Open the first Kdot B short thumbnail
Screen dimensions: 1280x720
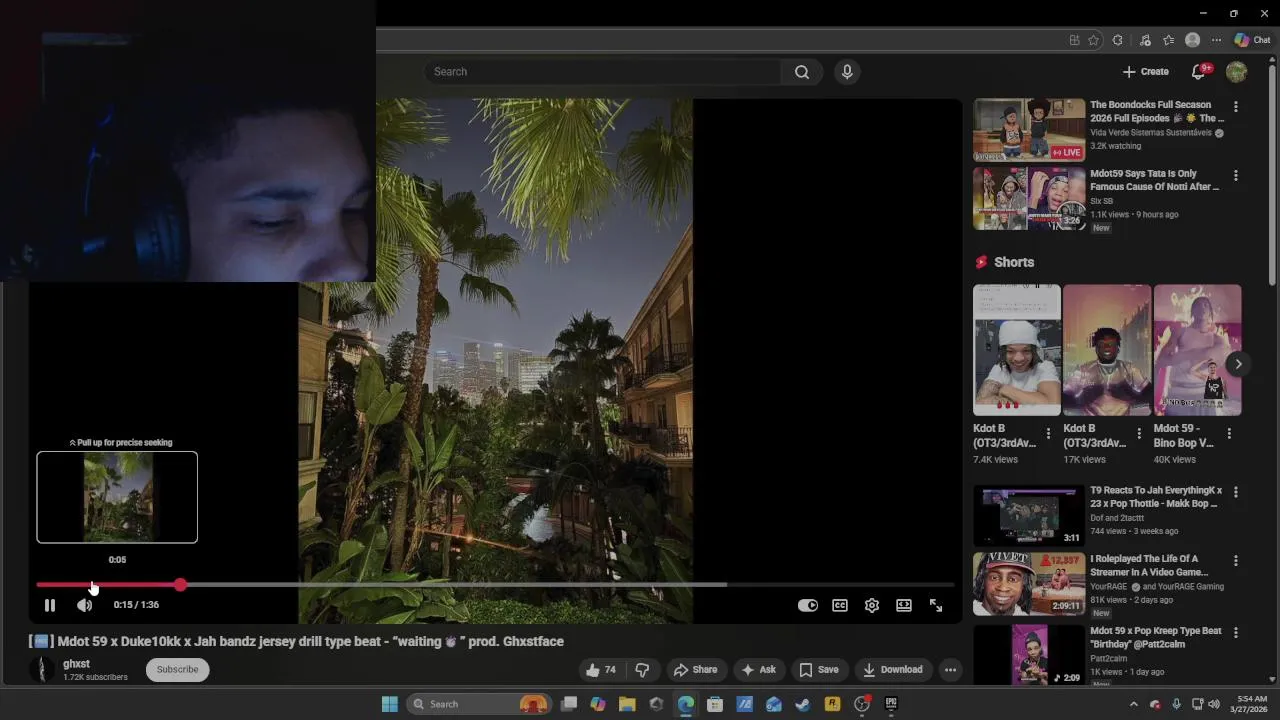(x=1017, y=350)
